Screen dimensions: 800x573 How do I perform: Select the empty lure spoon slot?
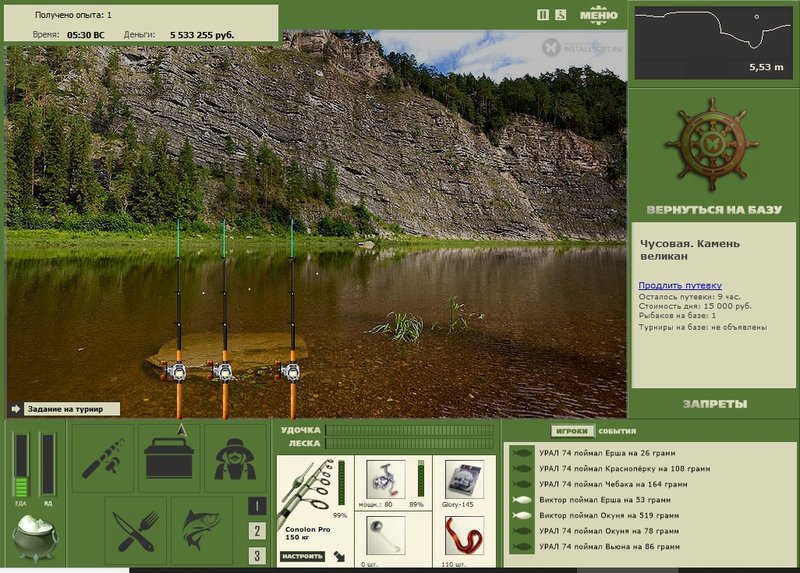386,535
